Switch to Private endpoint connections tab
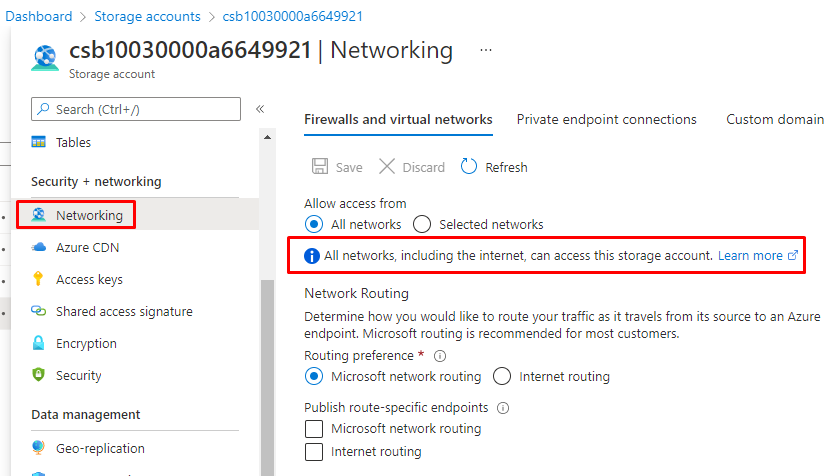The width and height of the screenshot is (836, 476). (606, 119)
